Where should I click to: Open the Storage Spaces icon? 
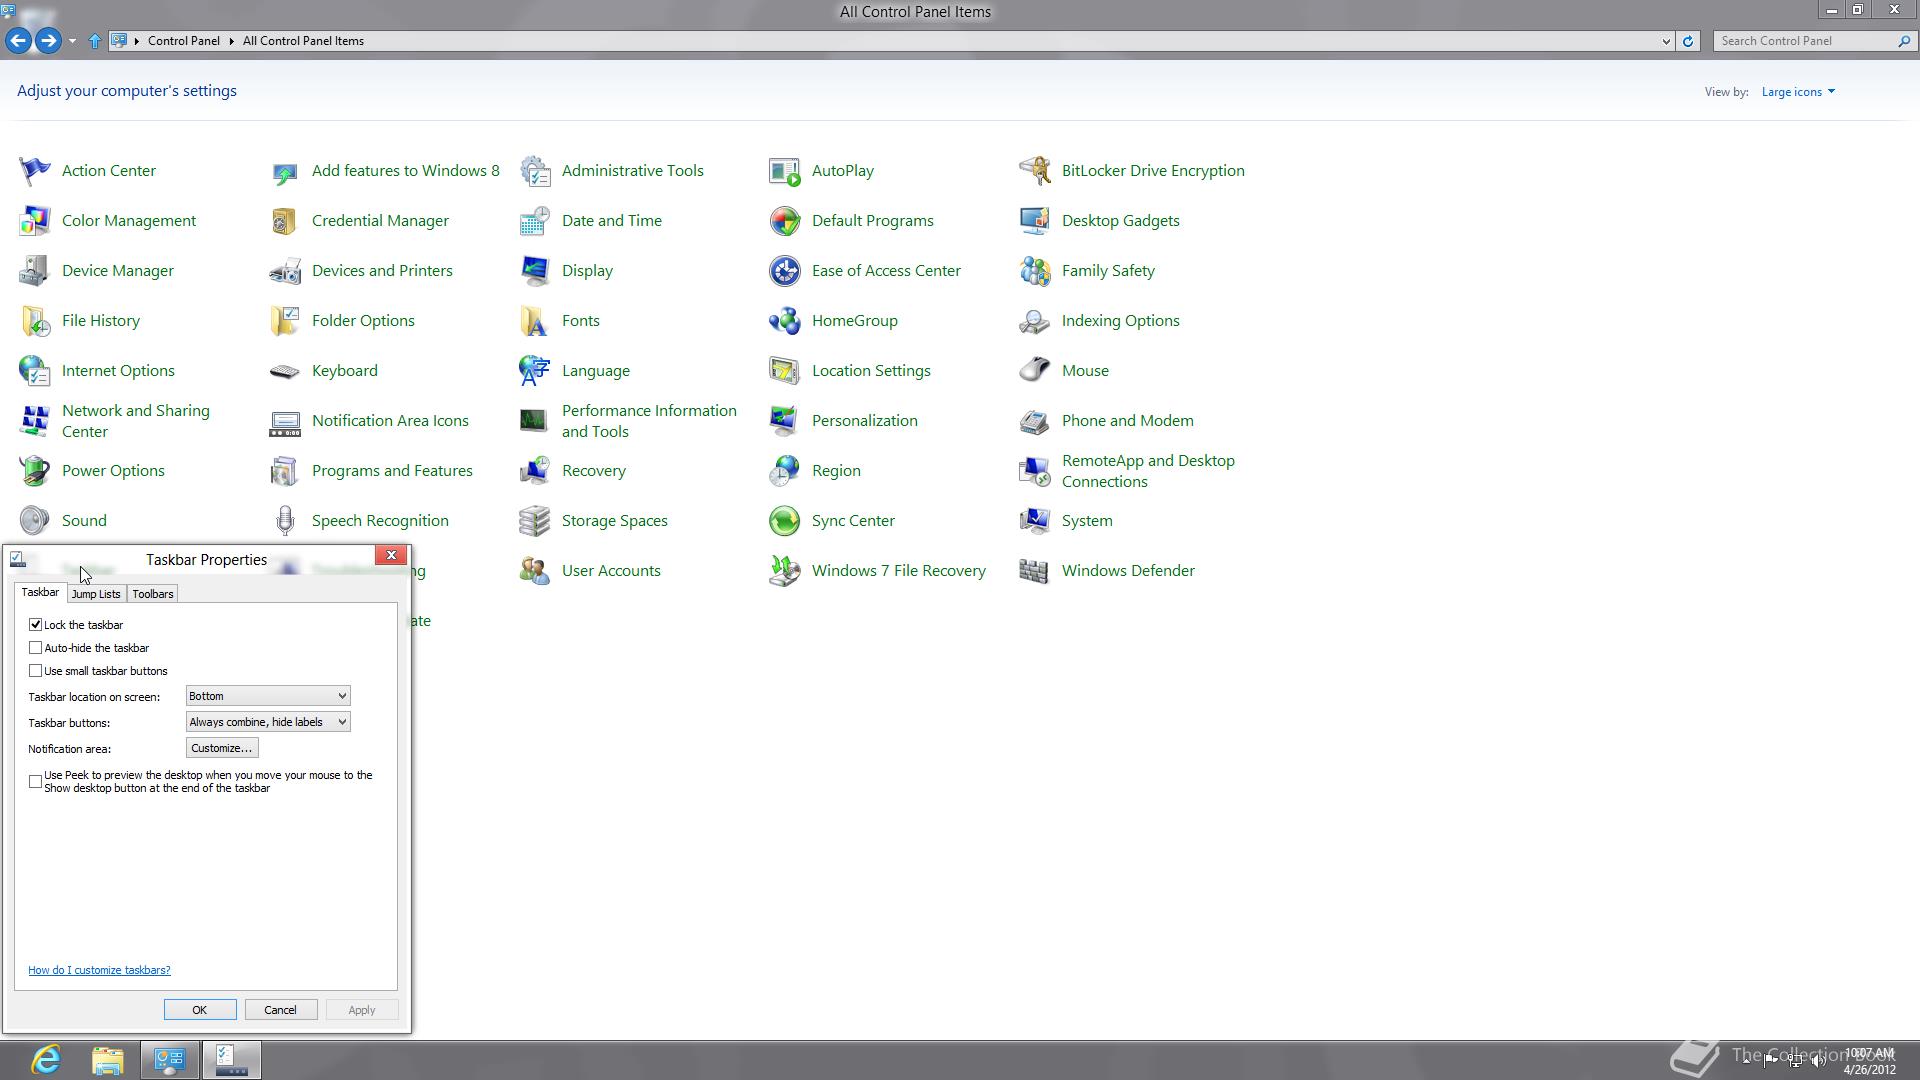coord(534,520)
